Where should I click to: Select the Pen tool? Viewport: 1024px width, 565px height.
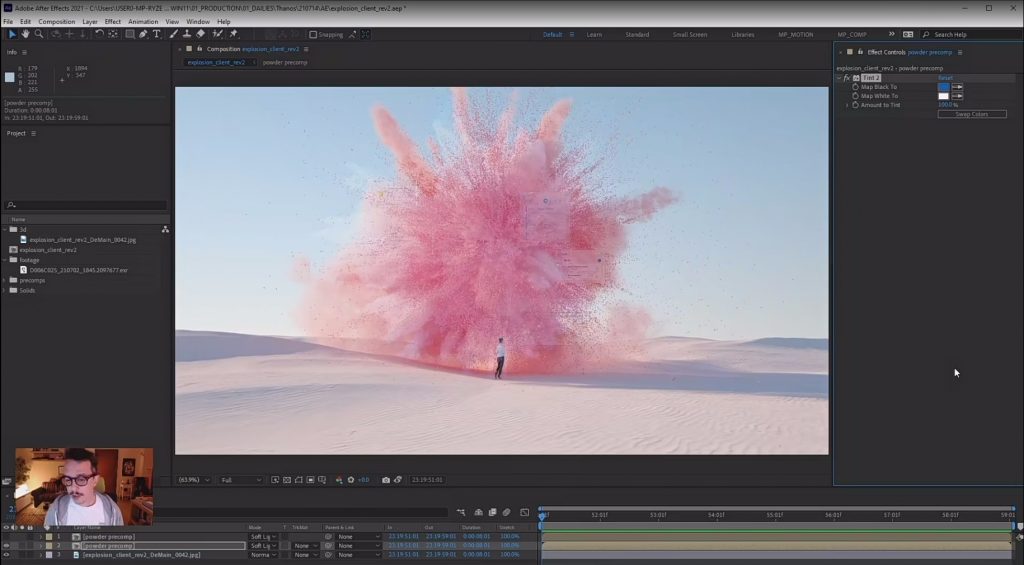tap(144, 34)
